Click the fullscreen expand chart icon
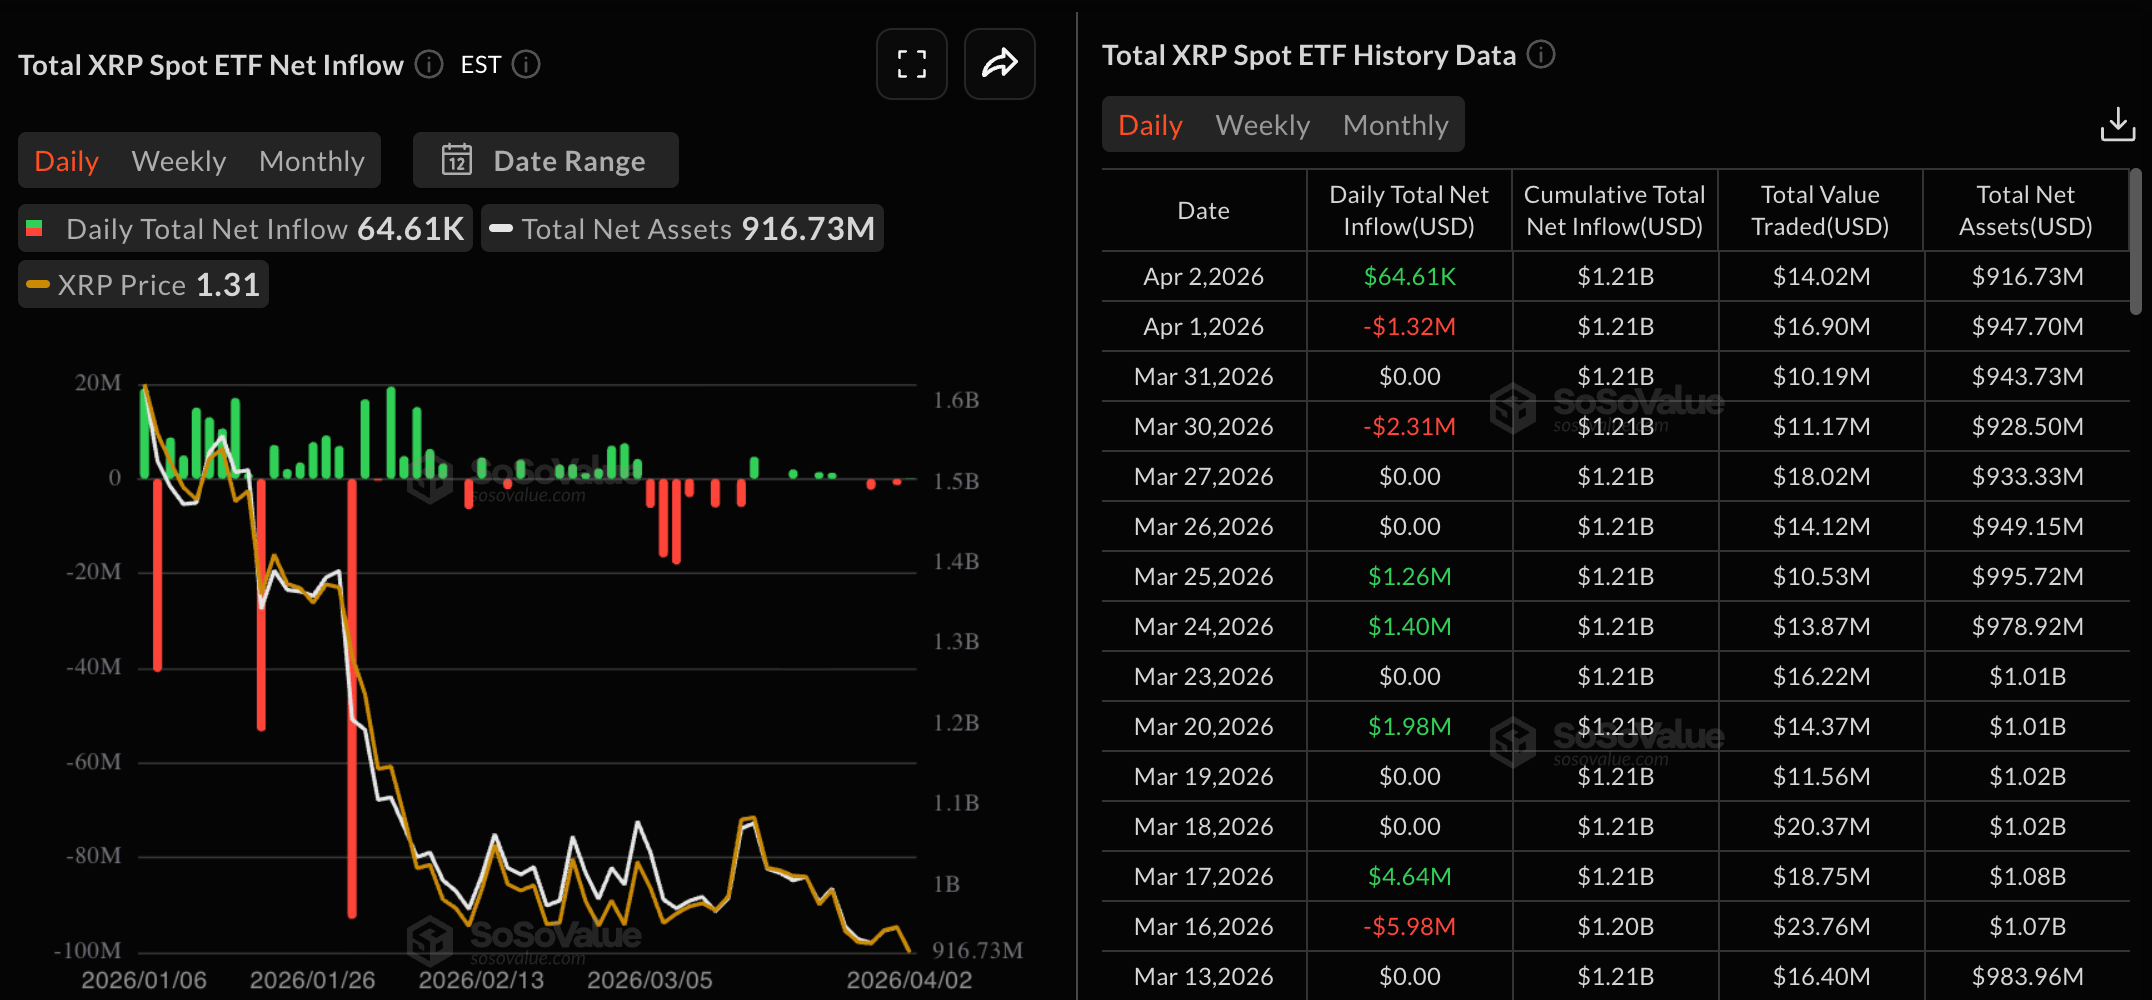Image resolution: width=2152 pixels, height=1000 pixels. [911, 65]
